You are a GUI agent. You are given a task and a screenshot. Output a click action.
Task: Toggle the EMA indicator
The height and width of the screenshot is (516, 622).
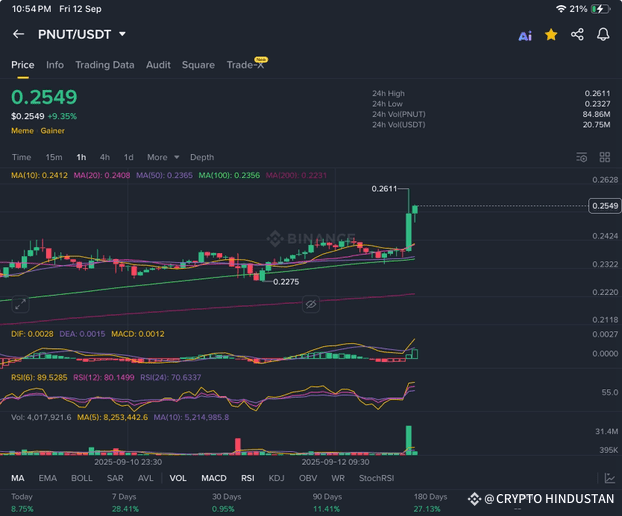[x=48, y=478]
